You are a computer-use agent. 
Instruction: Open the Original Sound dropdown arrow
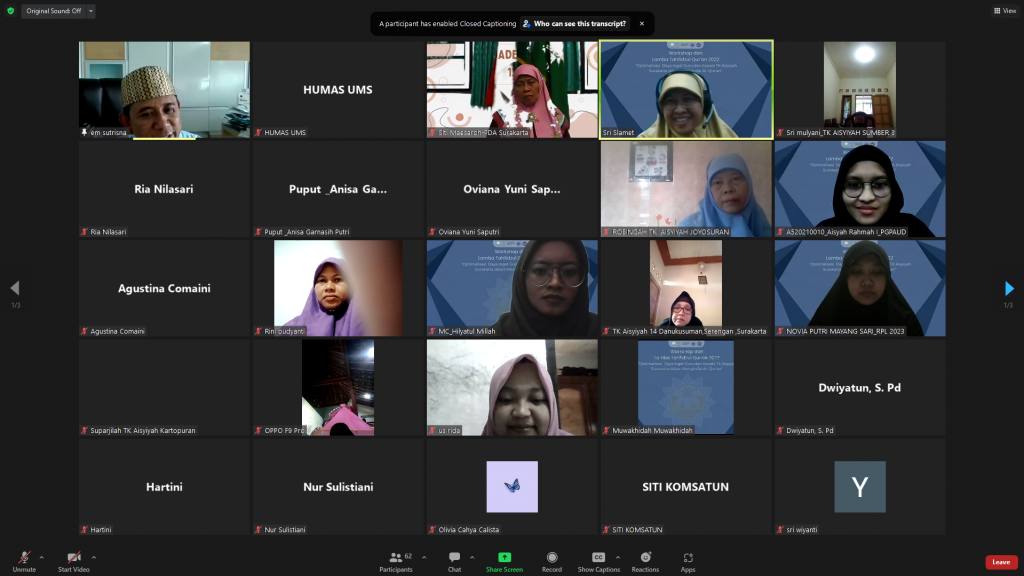pos(90,11)
